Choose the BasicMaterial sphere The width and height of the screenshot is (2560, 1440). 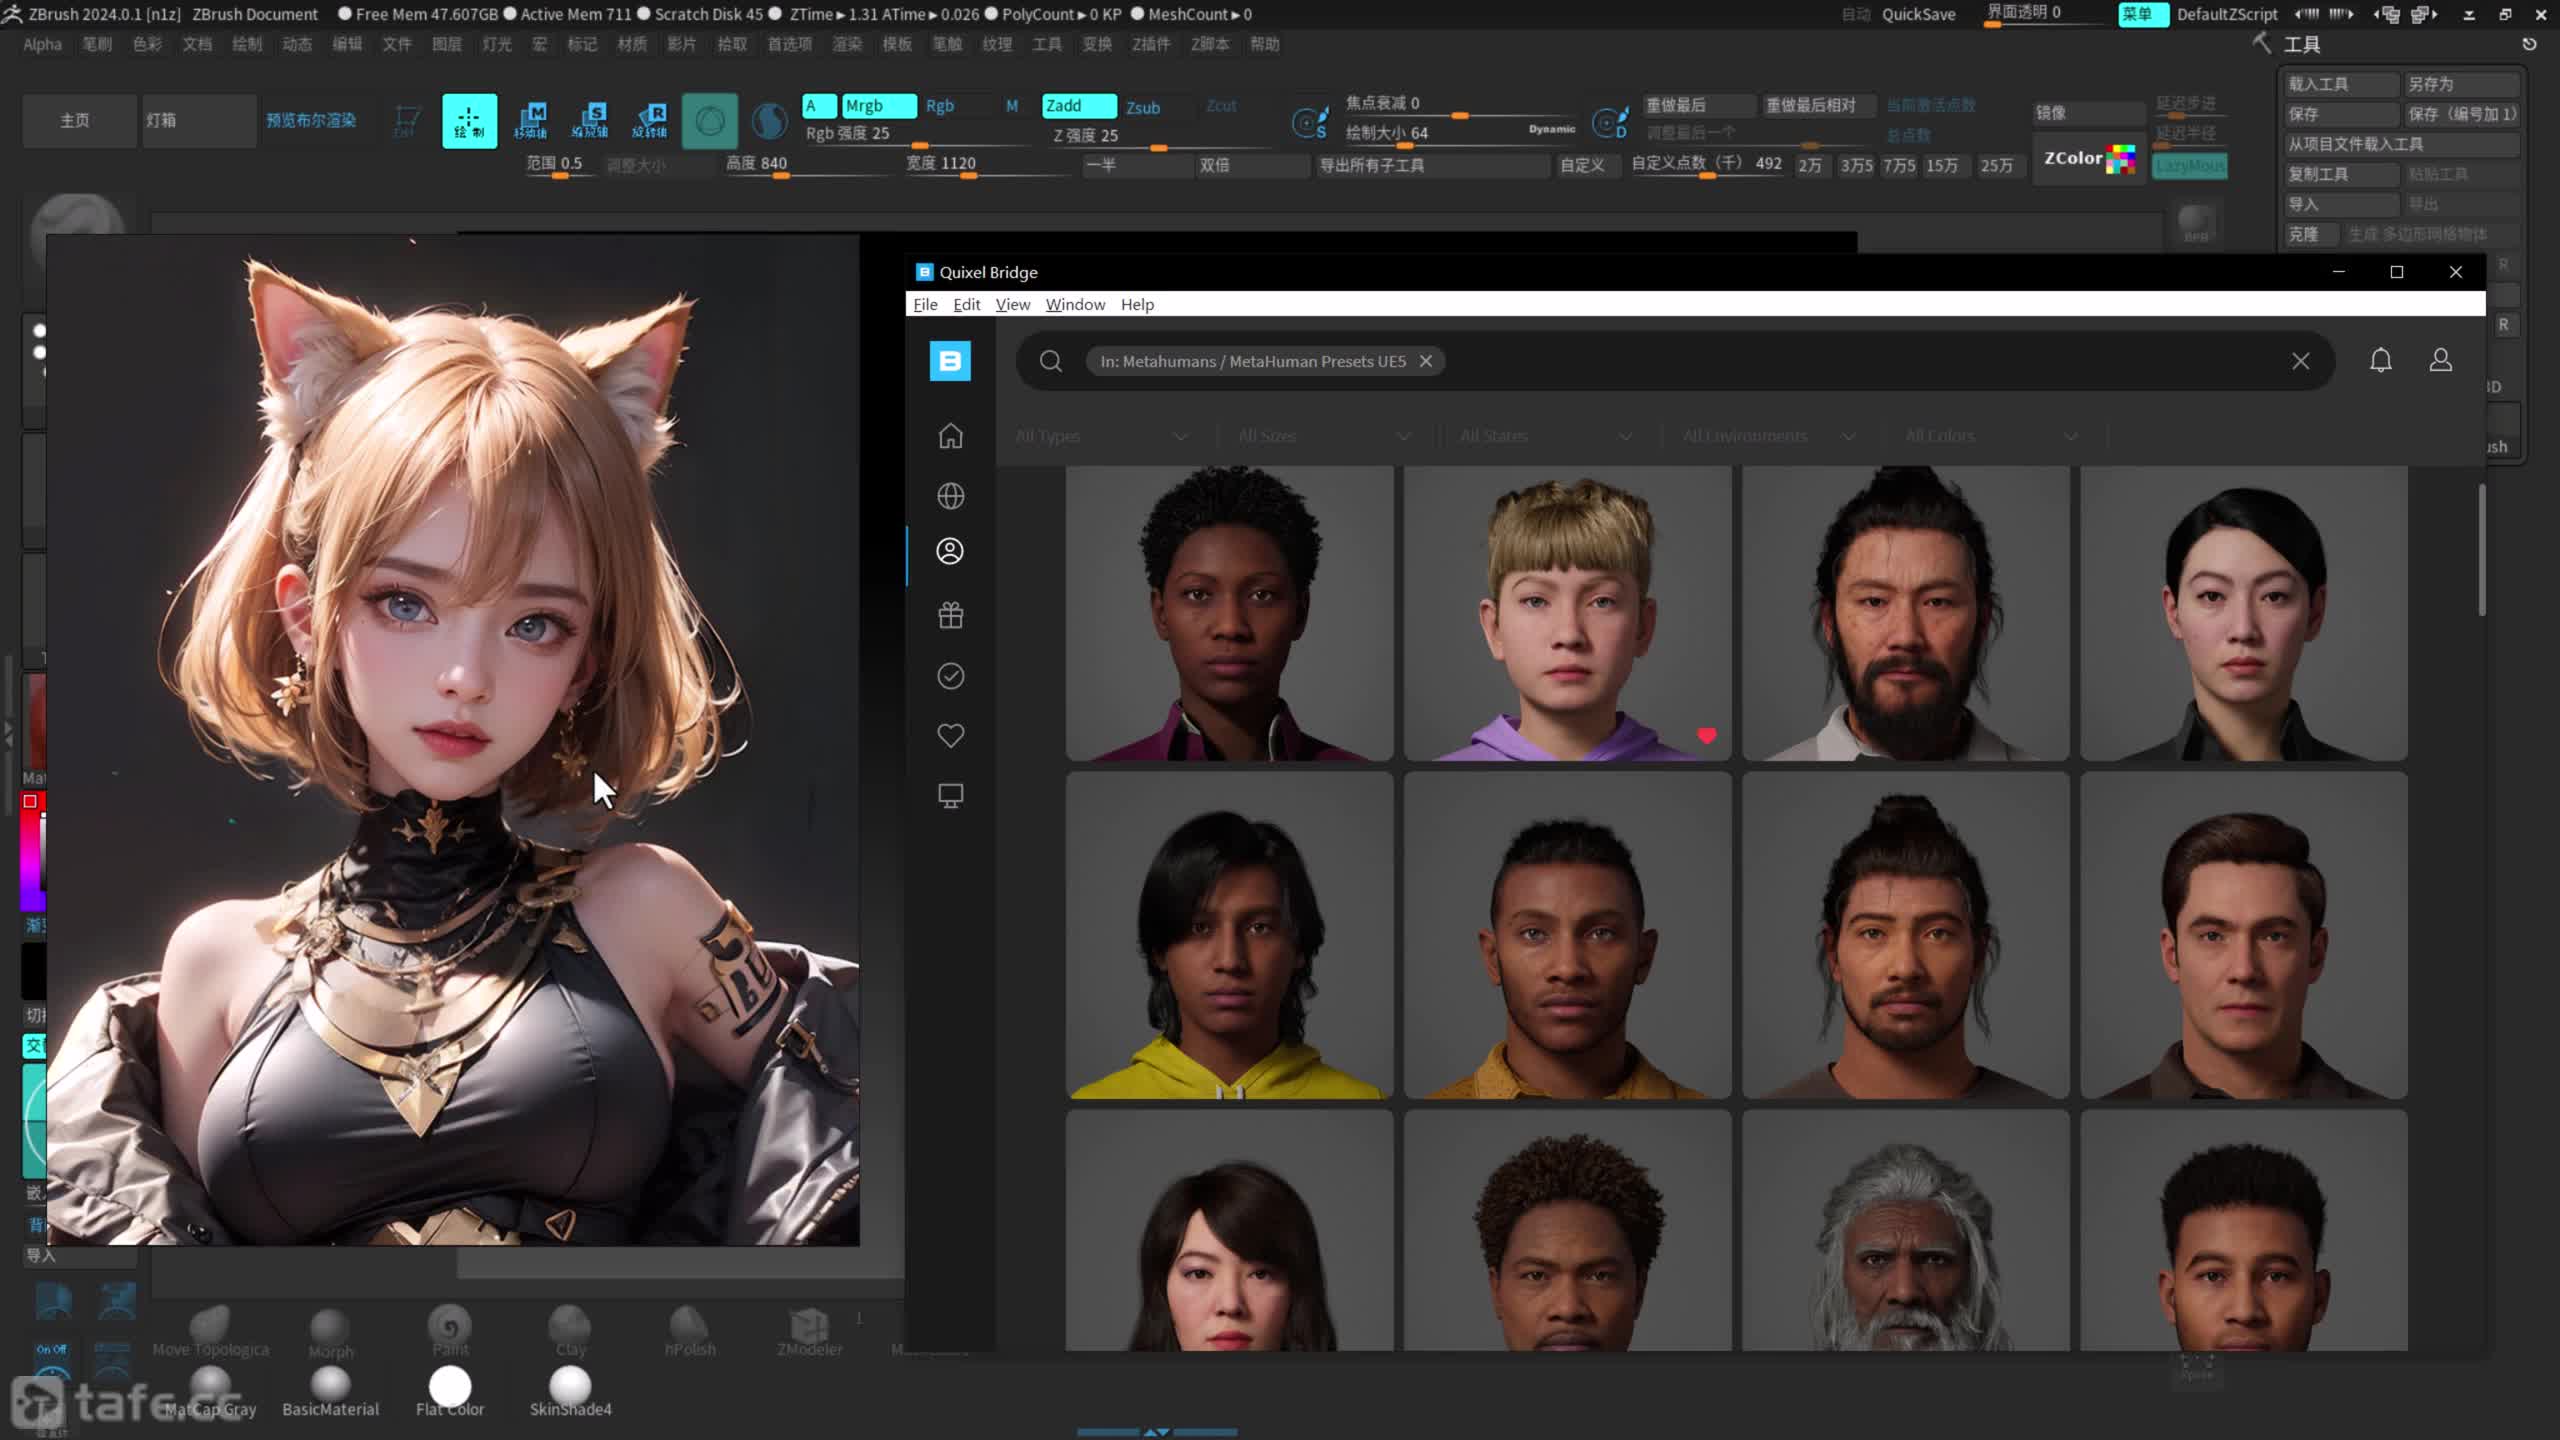(330, 1391)
